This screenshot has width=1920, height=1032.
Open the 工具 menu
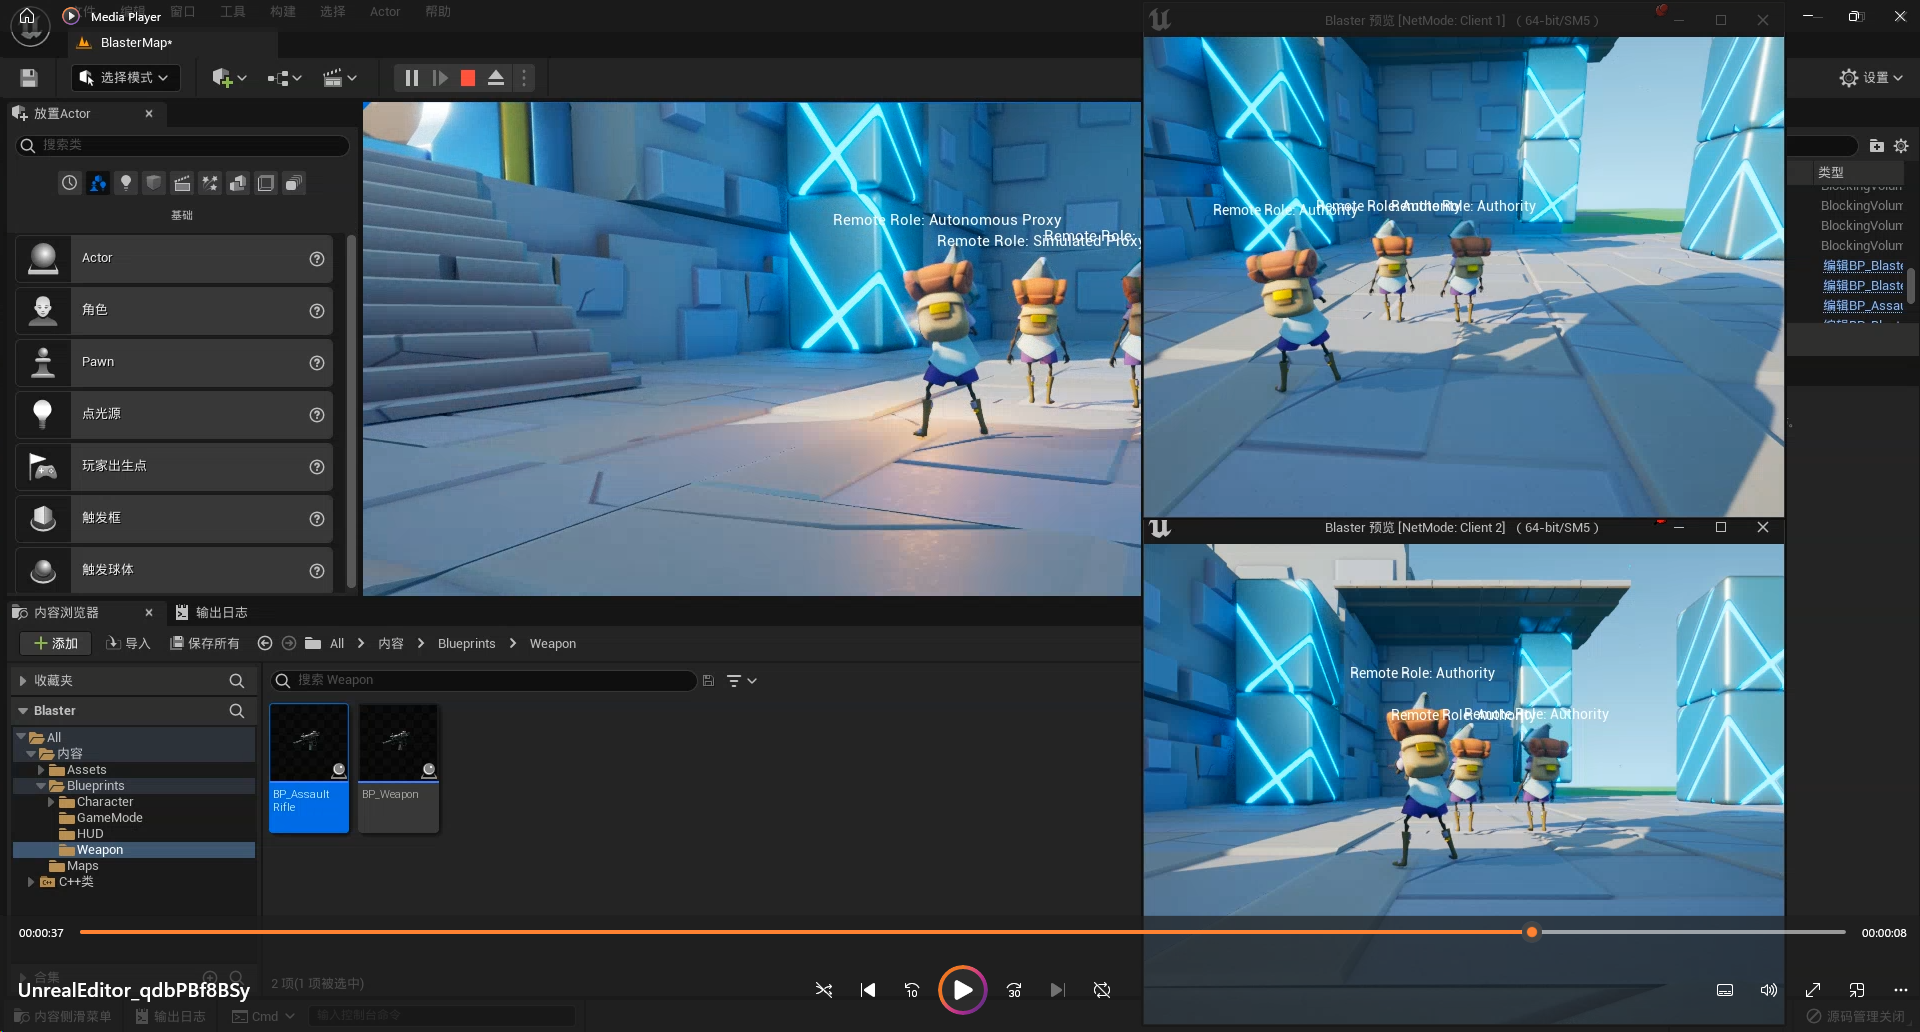click(233, 12)
